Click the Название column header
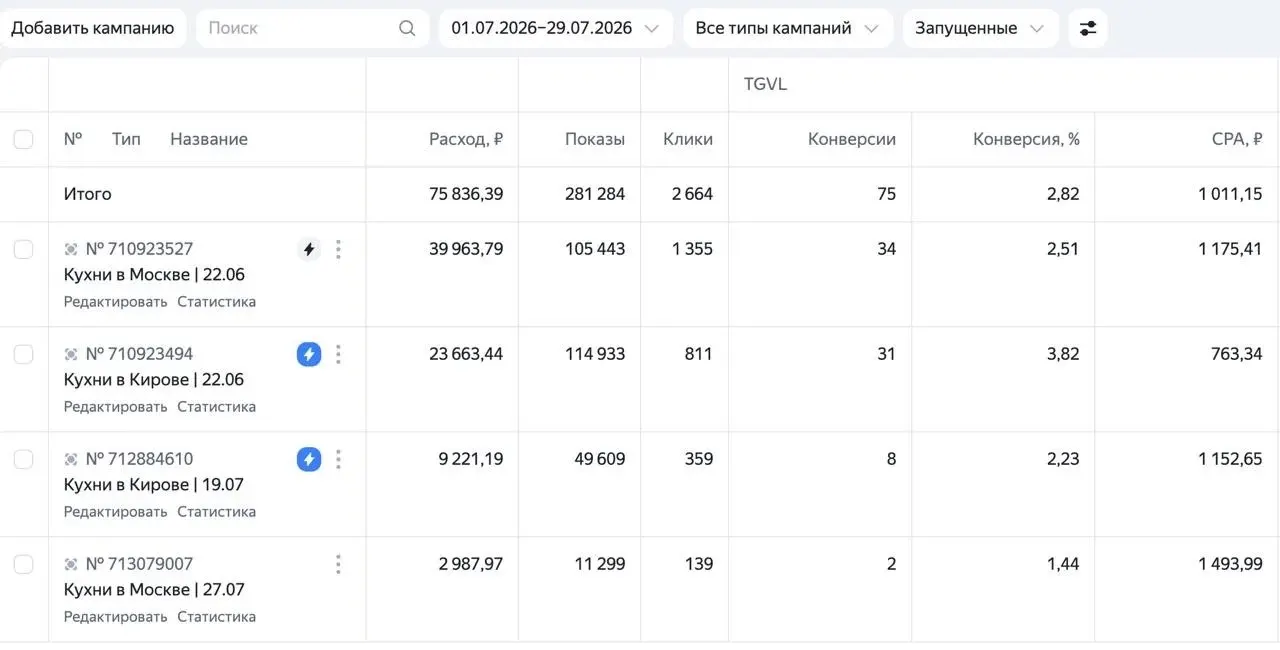 tap(209, 139)
